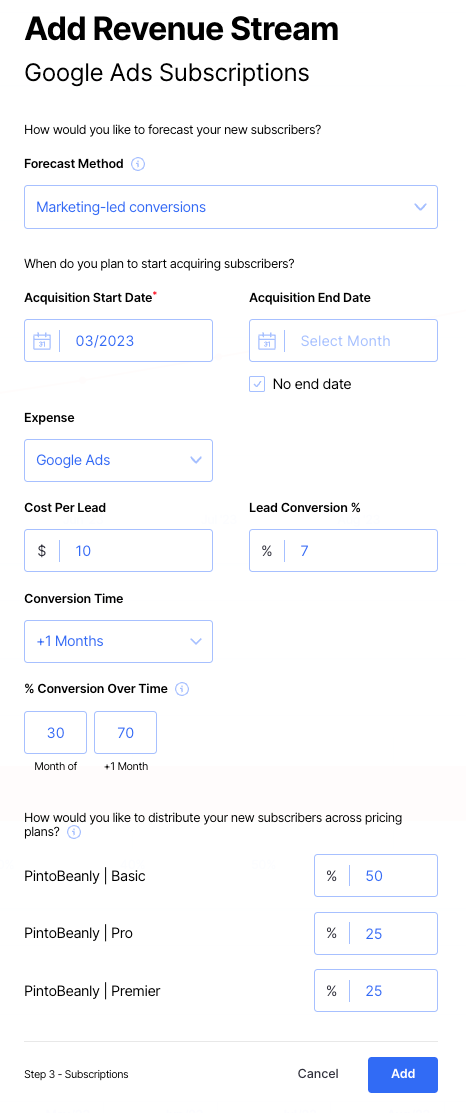Screen dimensions: 466x1113
Task: Click the pricing plans distribution info icon
Action: [x=74, y=832]
